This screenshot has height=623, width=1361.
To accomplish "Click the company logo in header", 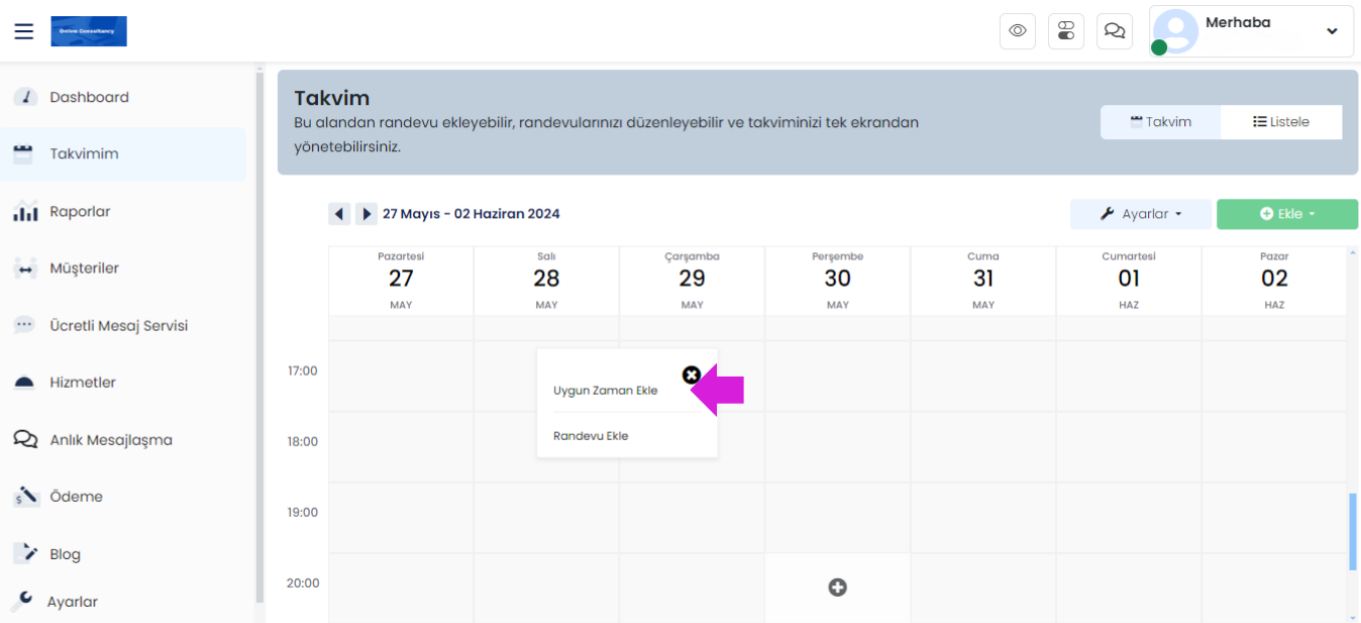I will tap(89, 31).
